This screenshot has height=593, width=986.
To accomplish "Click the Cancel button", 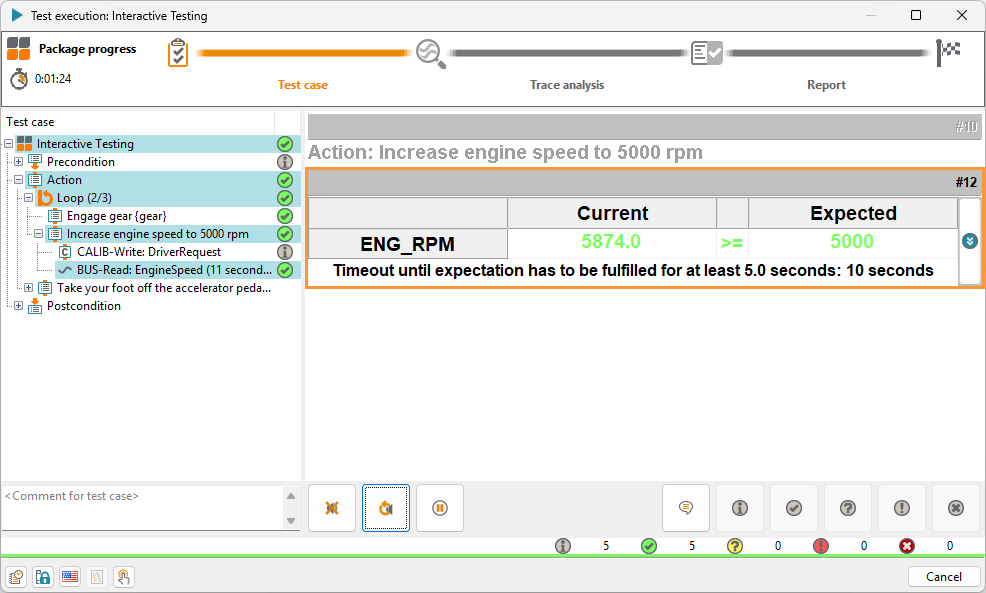I will click(x=944, y=577).
